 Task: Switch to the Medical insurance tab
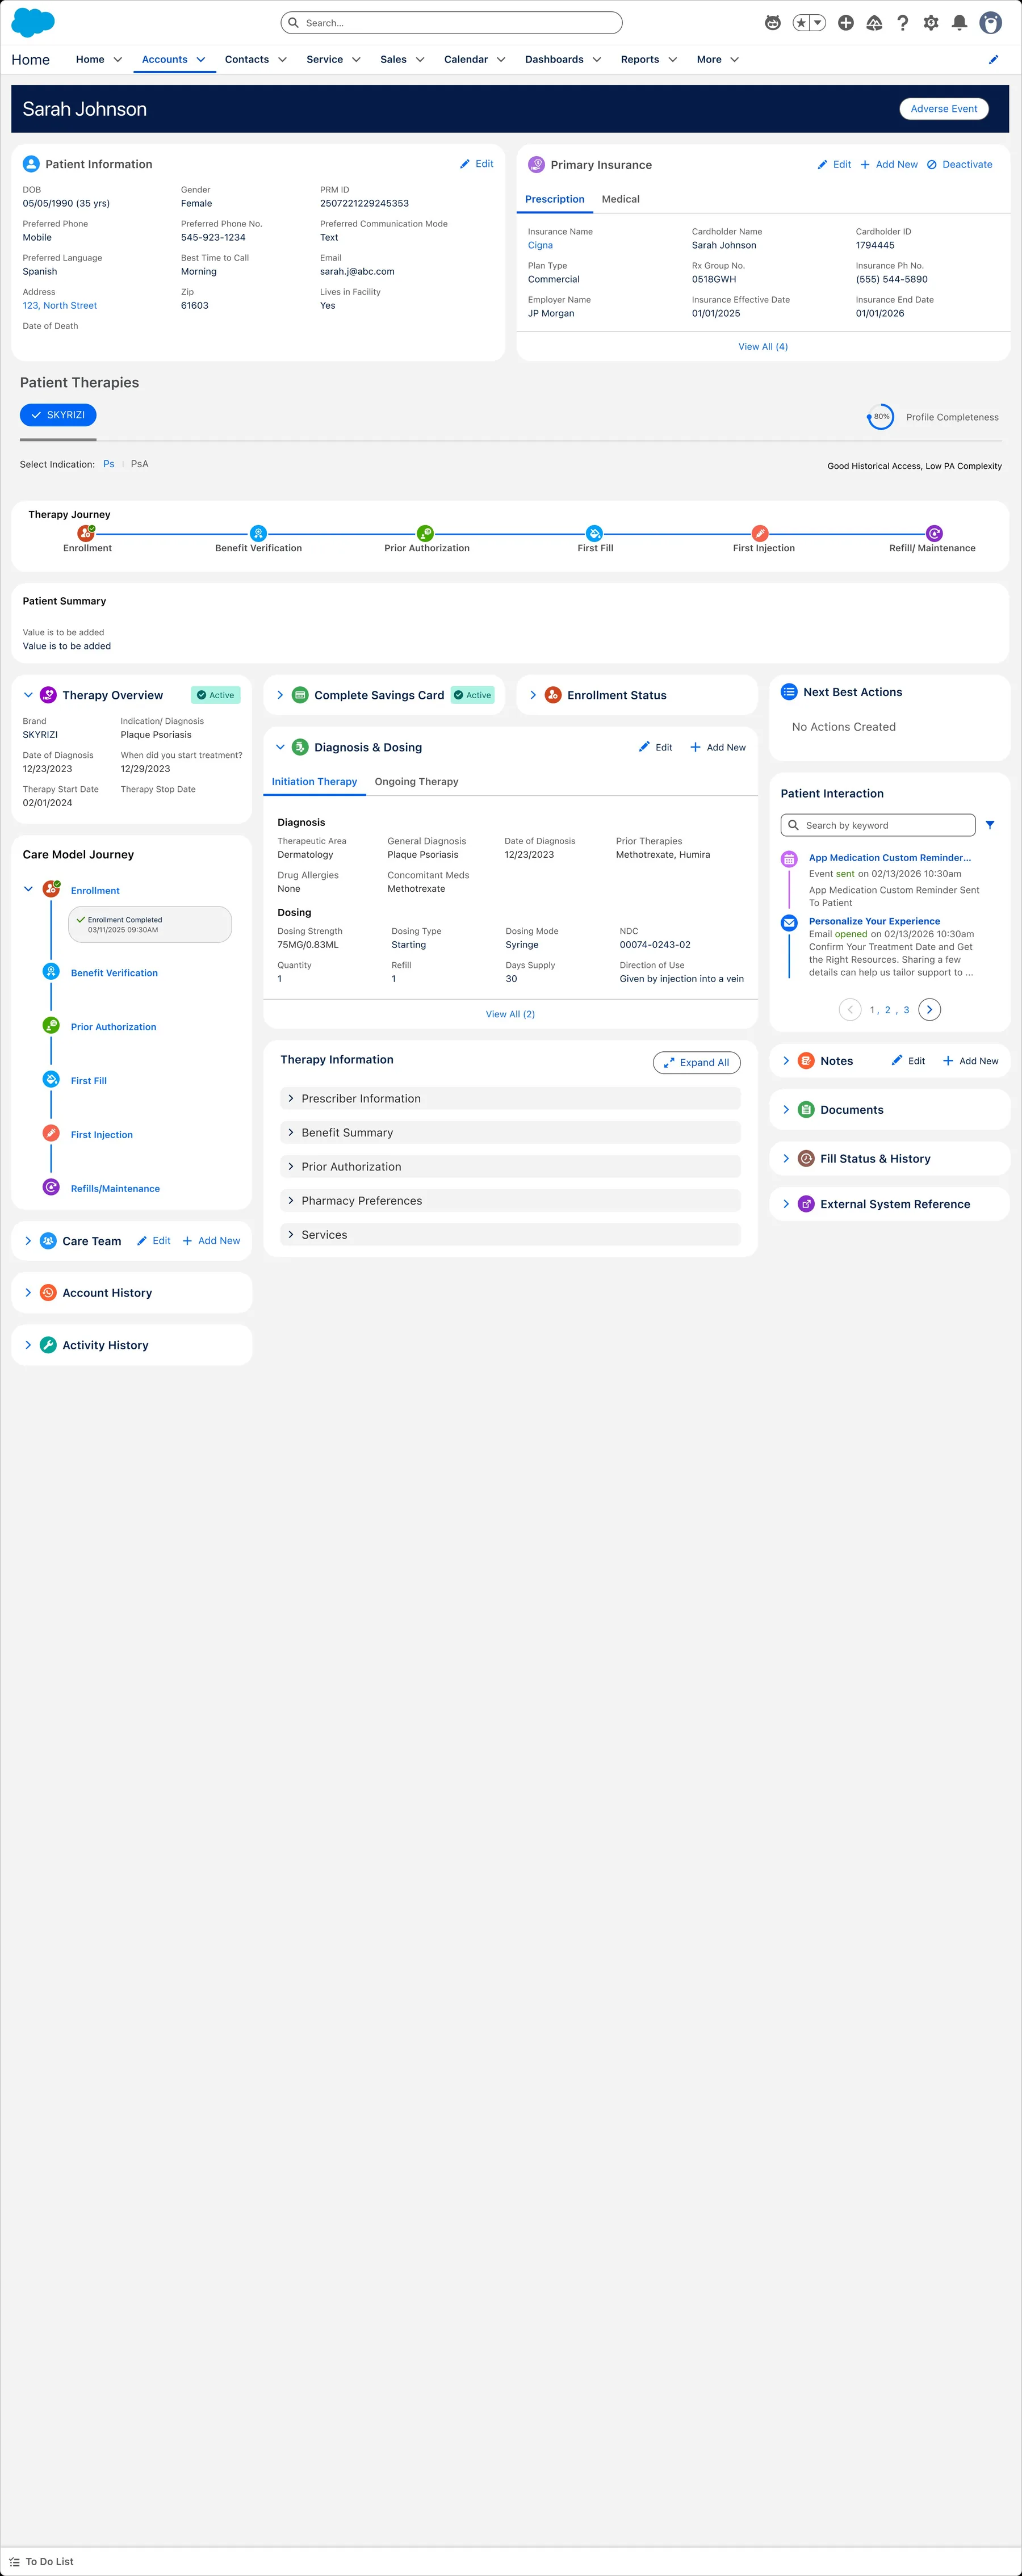620,199
